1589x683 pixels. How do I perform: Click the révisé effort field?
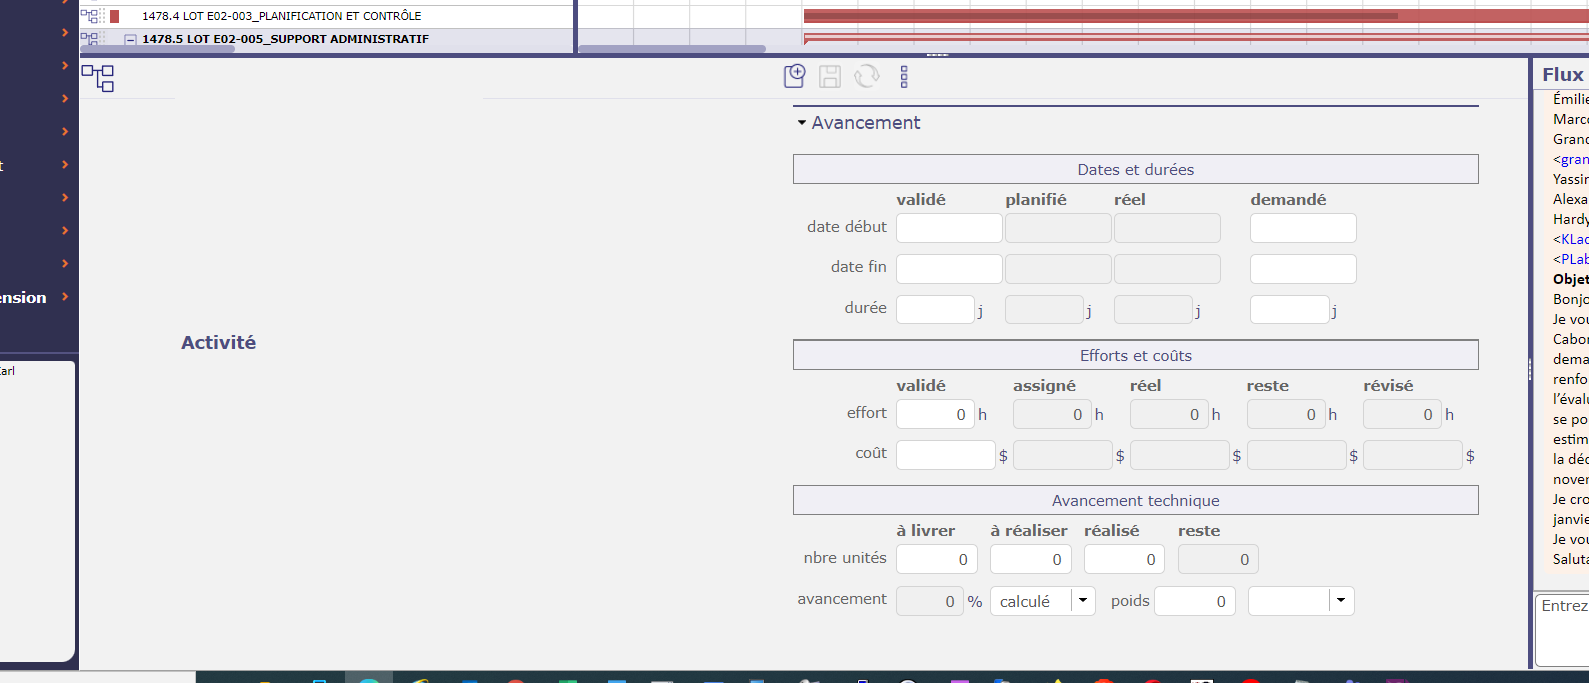tap(1402, 414)
